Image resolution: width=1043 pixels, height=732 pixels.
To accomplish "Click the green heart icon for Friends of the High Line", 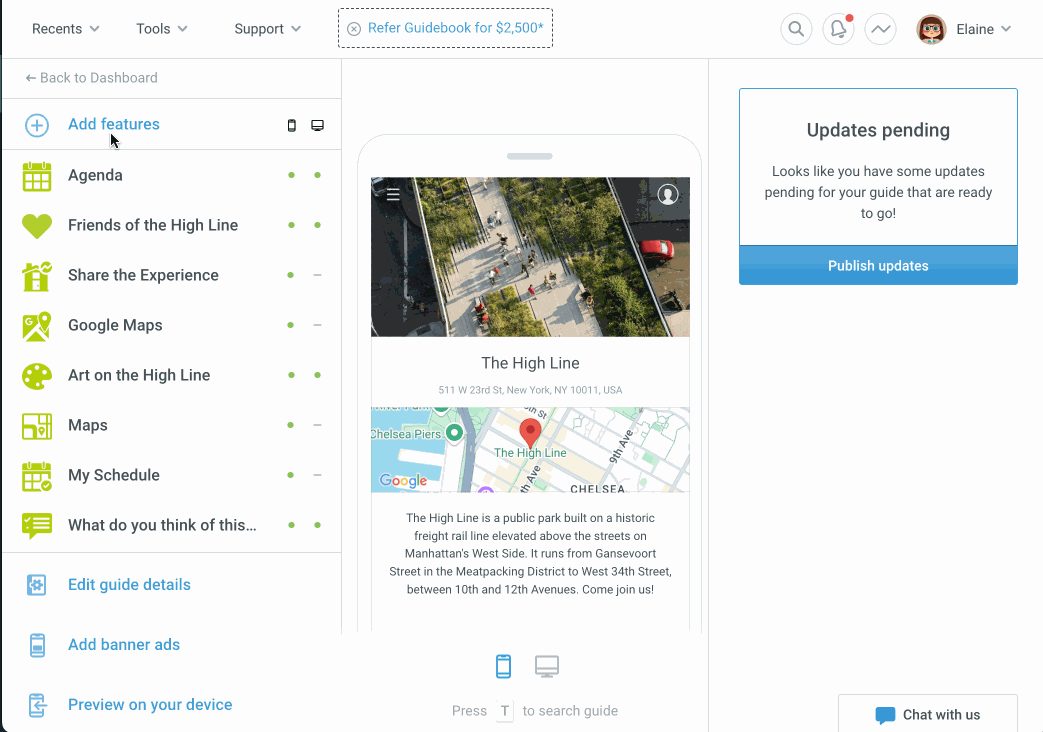I will [x=37, y=226].
